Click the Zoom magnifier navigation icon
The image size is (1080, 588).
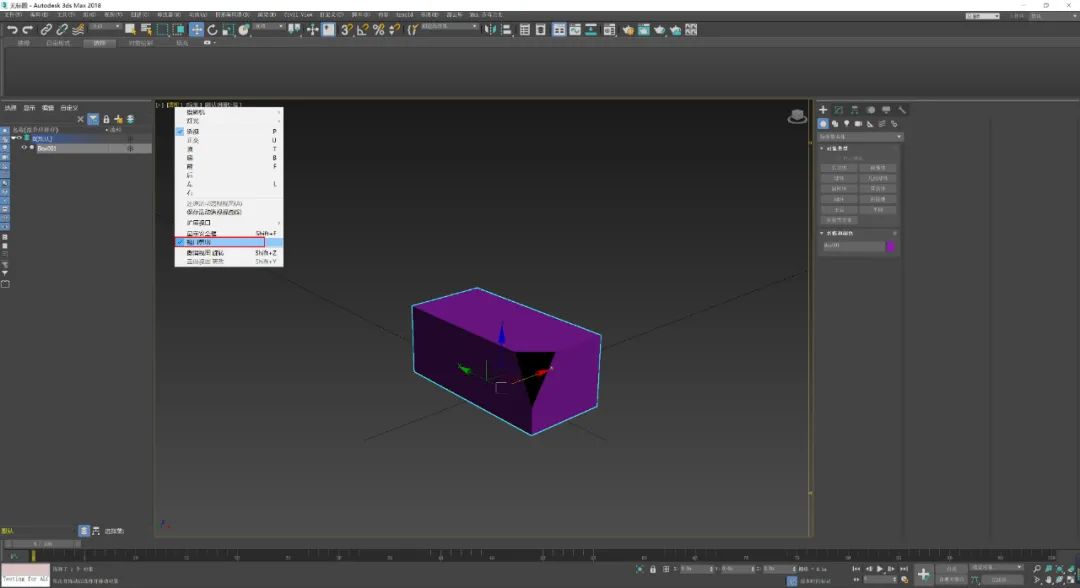coord(1037,569)
